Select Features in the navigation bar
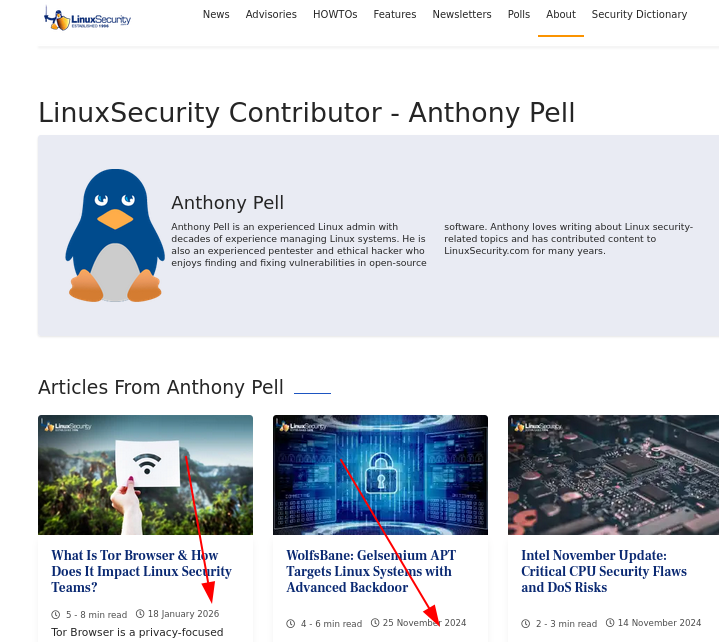Image resolution: width=719 pixels, height=642 pixels. tap(395, 15)
